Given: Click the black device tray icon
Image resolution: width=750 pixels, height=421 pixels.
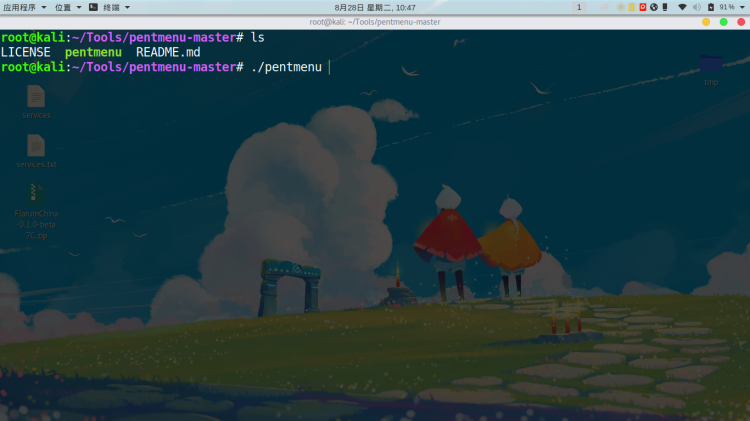Looking at the screenshot, I should 665,7.
